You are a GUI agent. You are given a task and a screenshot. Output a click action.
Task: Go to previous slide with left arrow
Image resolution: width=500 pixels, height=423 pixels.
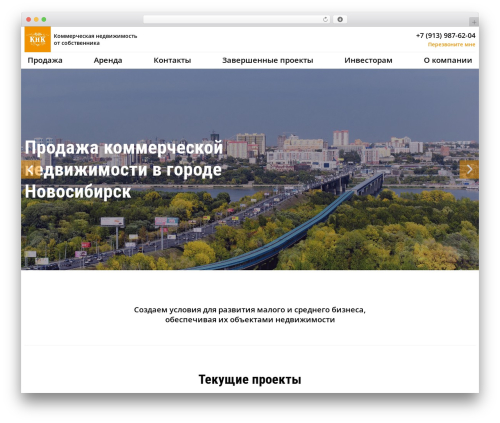(x=31, y=169)
